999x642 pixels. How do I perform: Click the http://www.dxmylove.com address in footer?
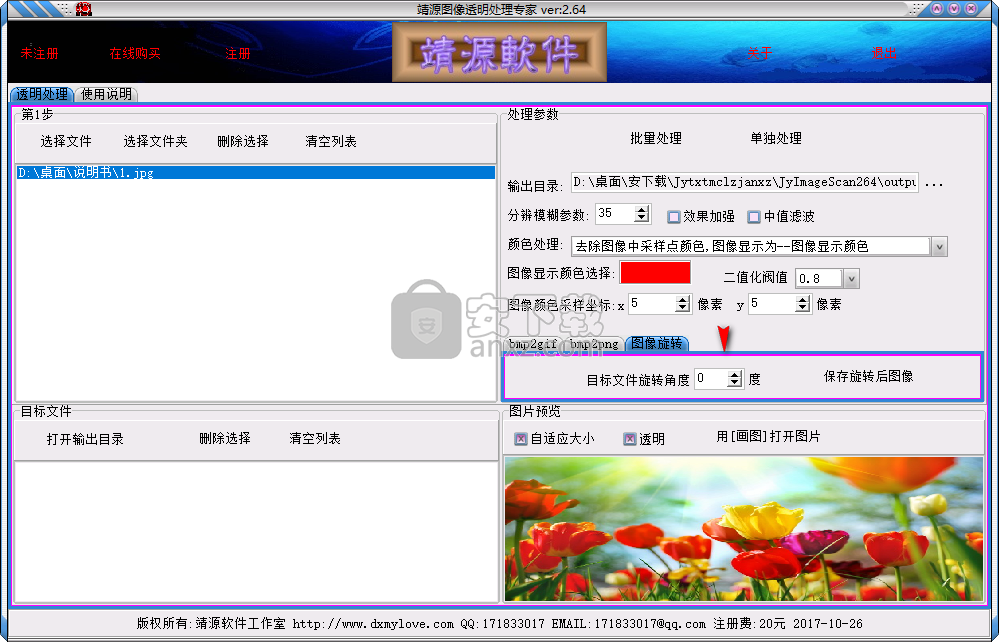[373, 624]
